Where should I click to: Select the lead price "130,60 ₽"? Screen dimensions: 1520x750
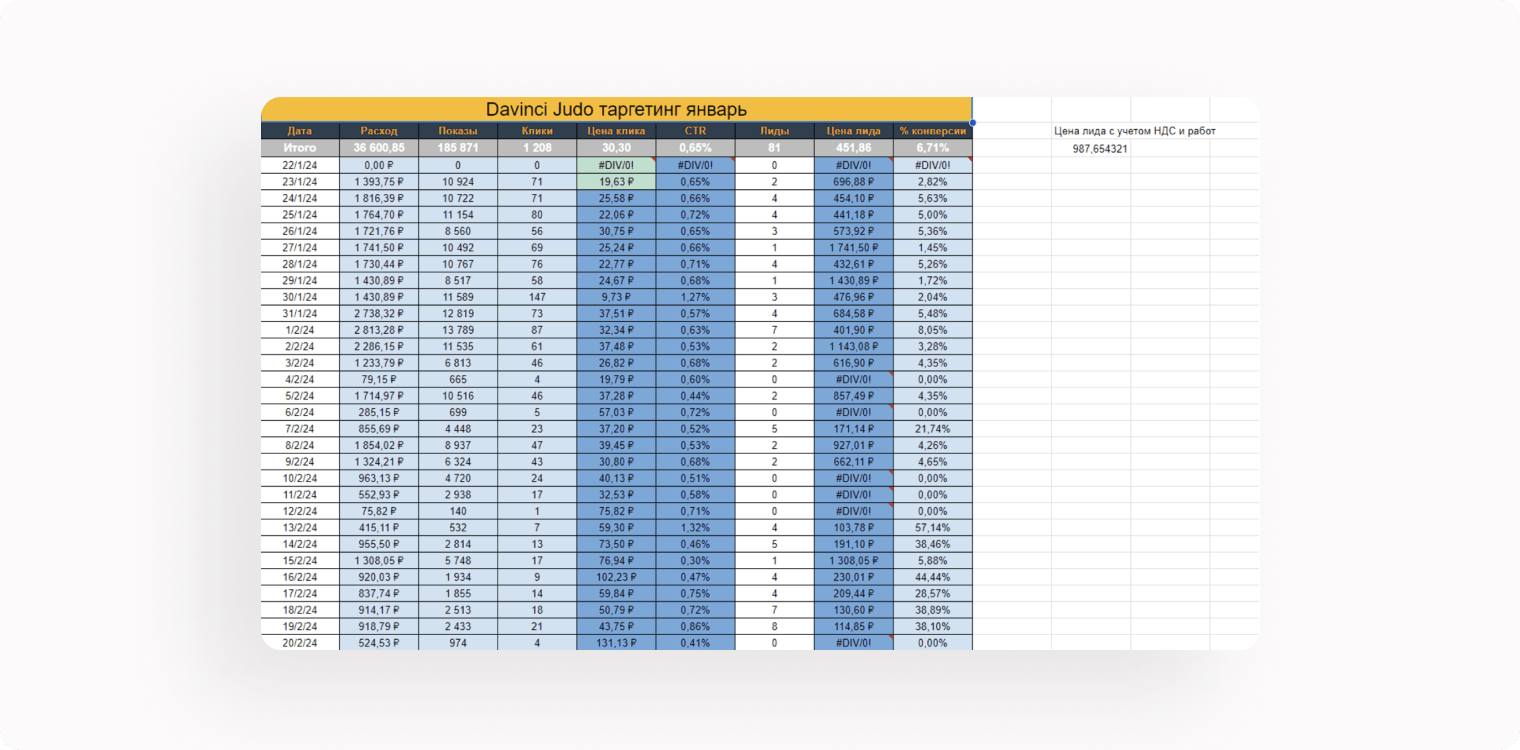click(x=854, y=610)
